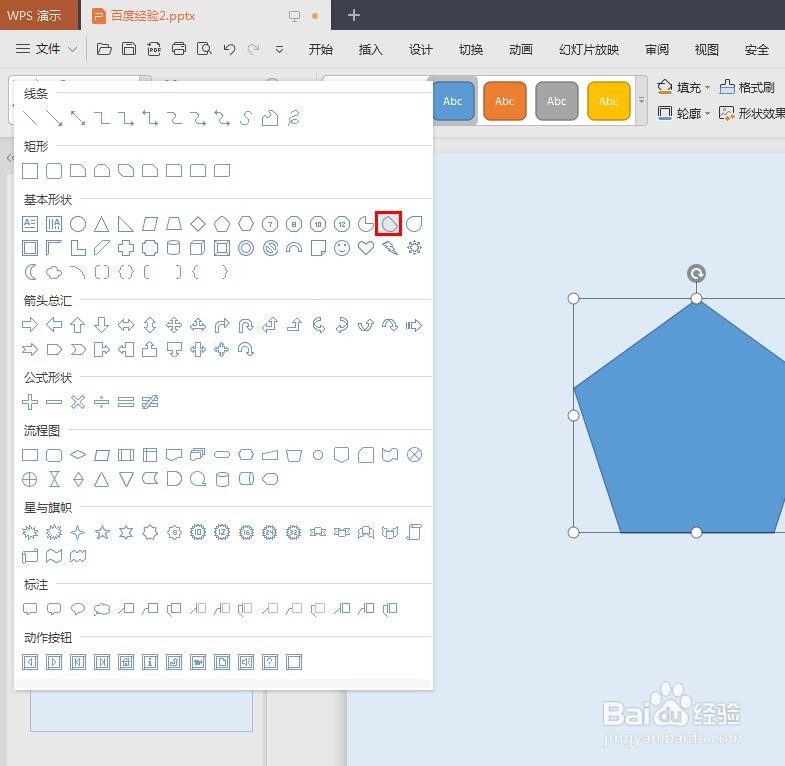Apply the gray Abc shape style
The height and width of the screenshot is (766, 785).
(557, 101)
